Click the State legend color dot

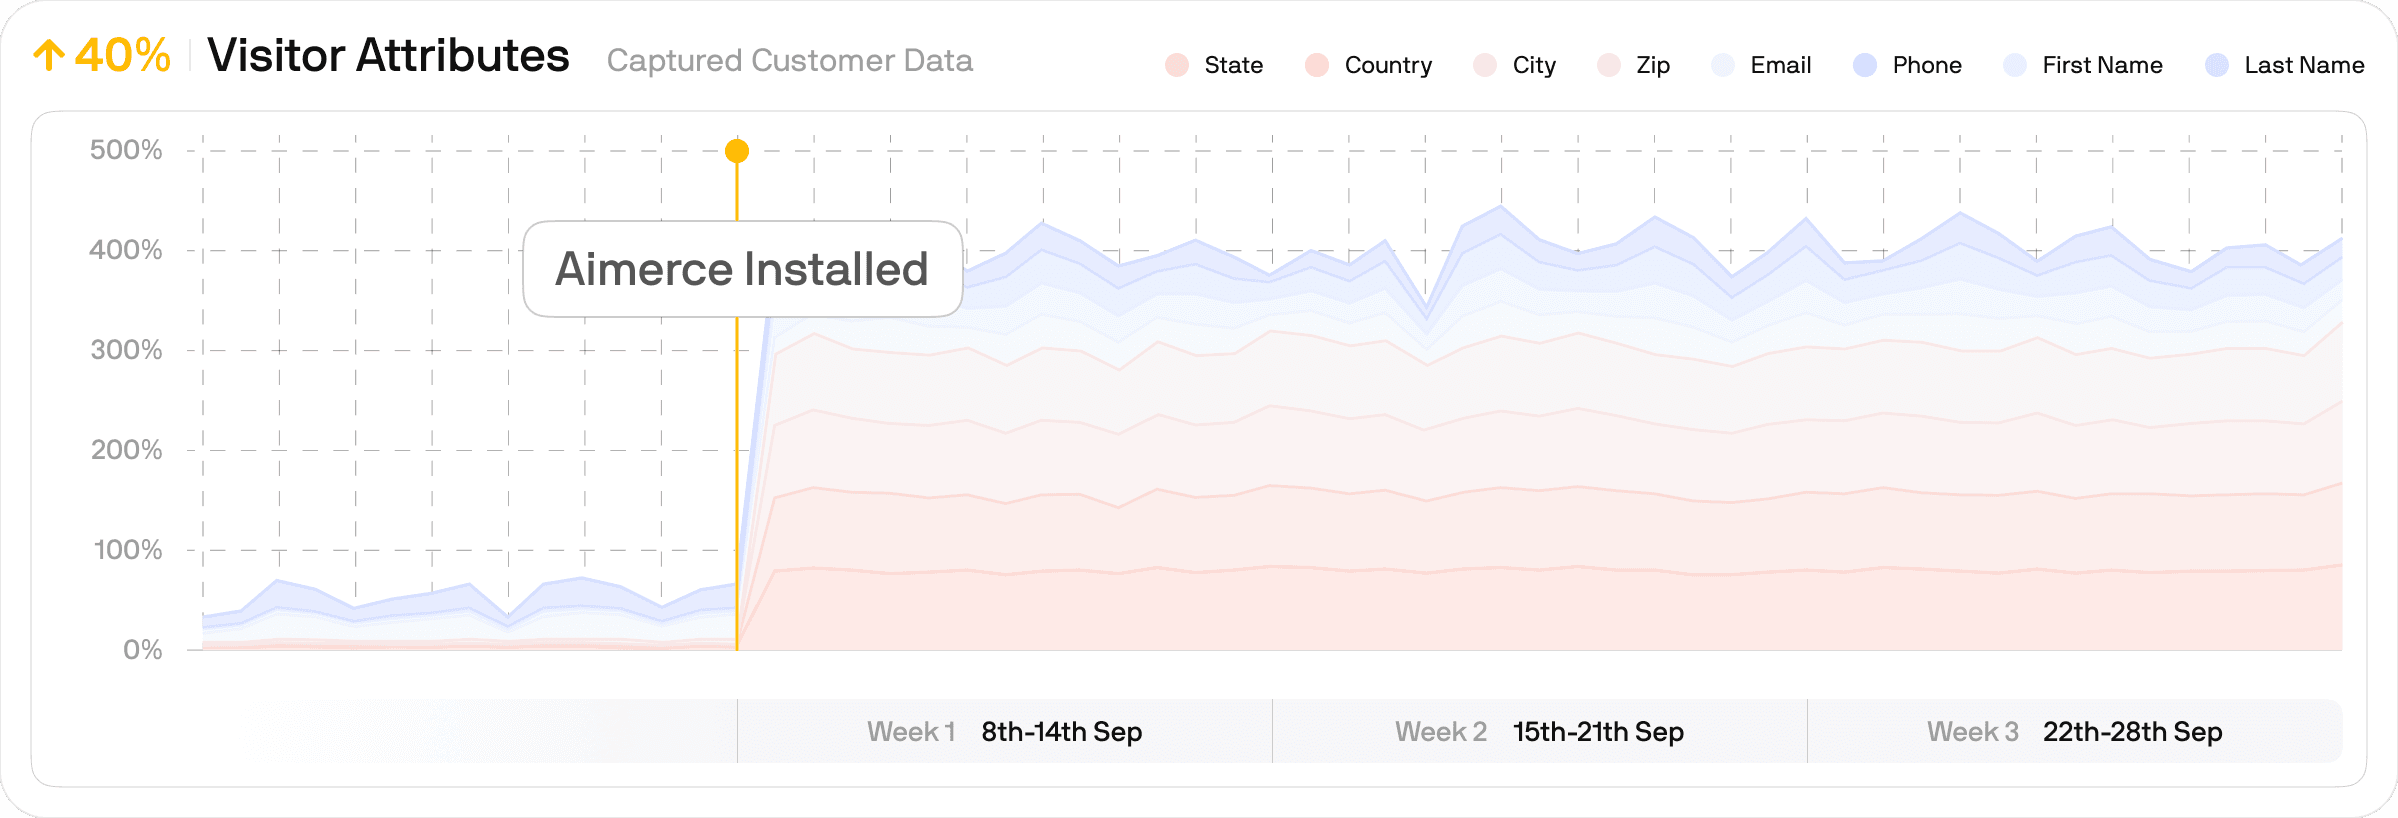(1177, 65)
